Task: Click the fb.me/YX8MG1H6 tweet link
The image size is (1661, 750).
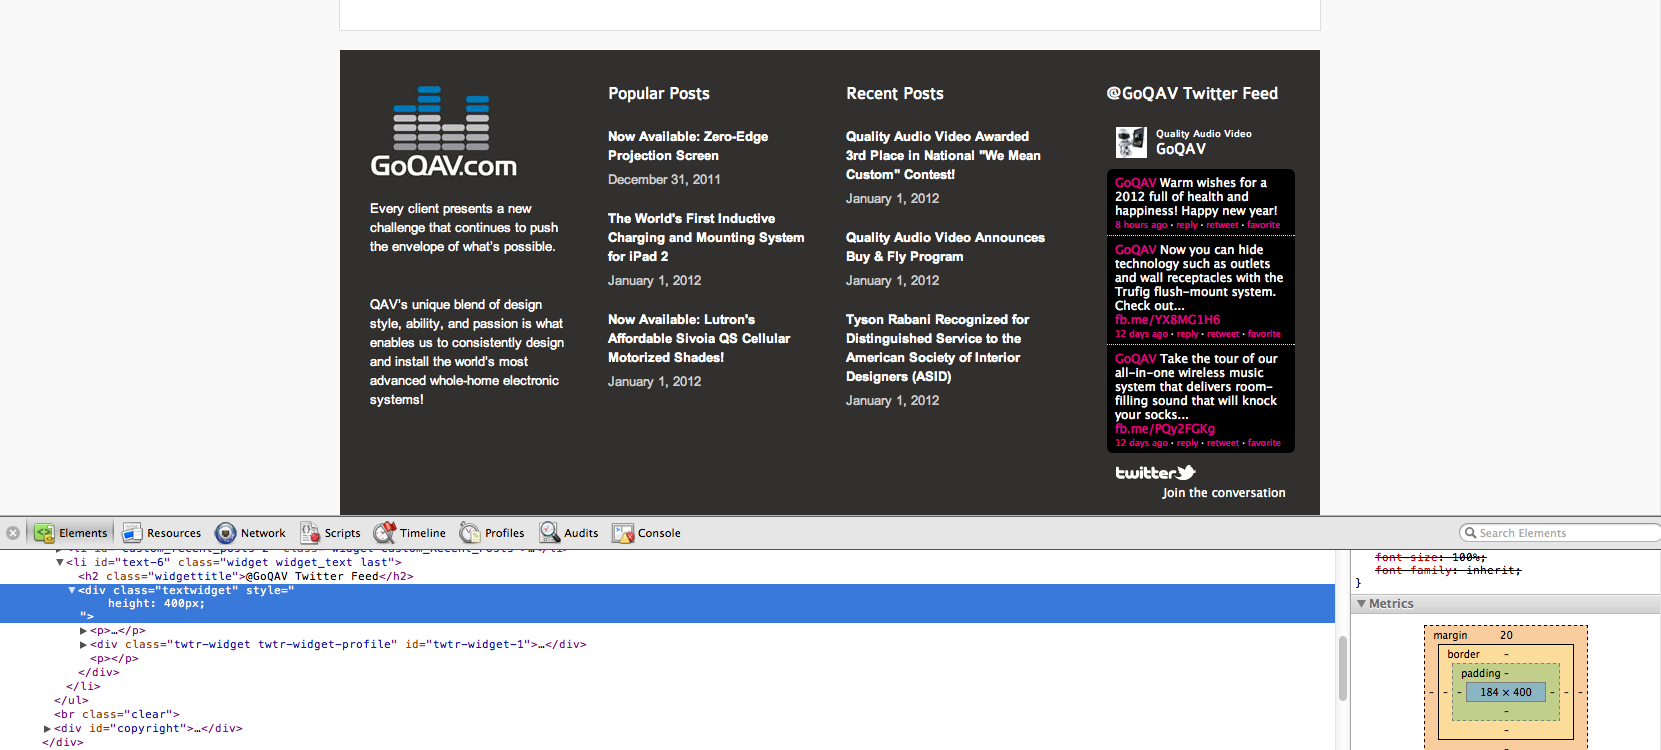Action: [x=1167, y=320]
